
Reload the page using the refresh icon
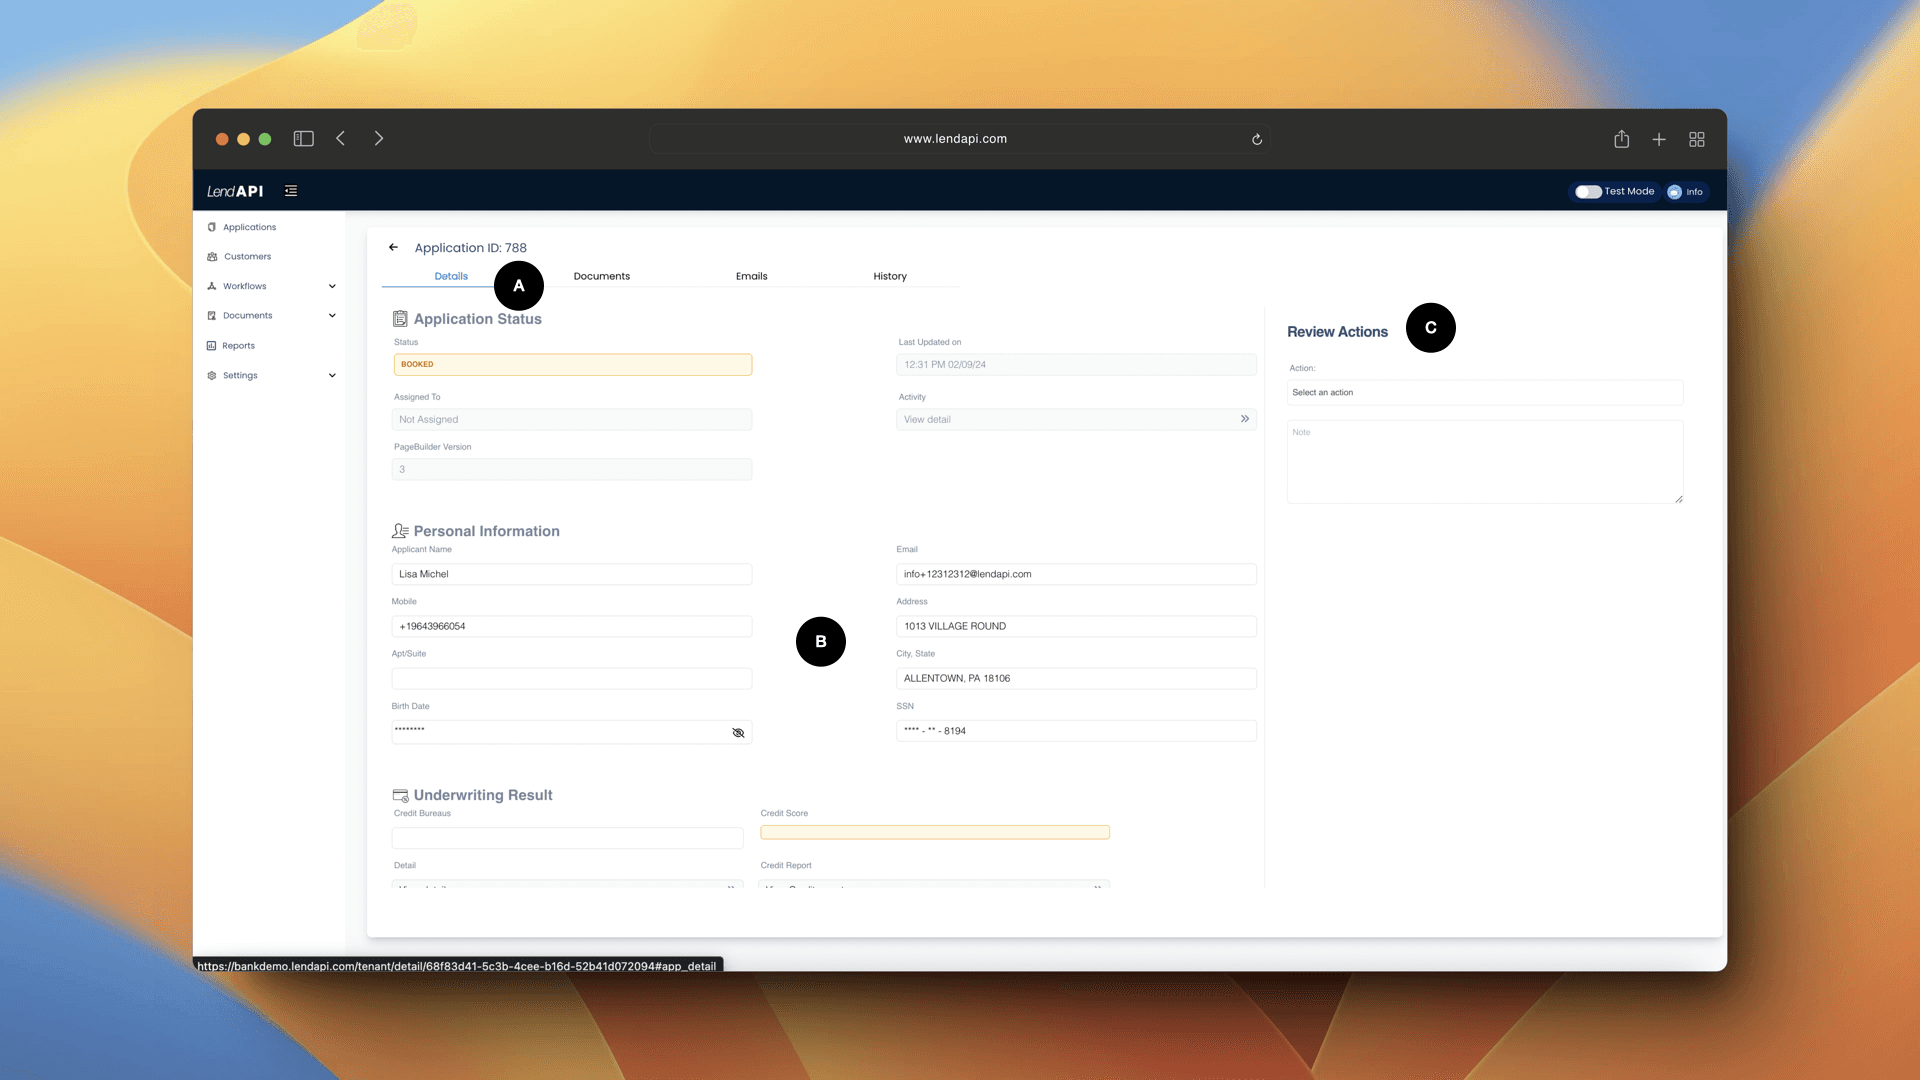tap(1257, 139)
